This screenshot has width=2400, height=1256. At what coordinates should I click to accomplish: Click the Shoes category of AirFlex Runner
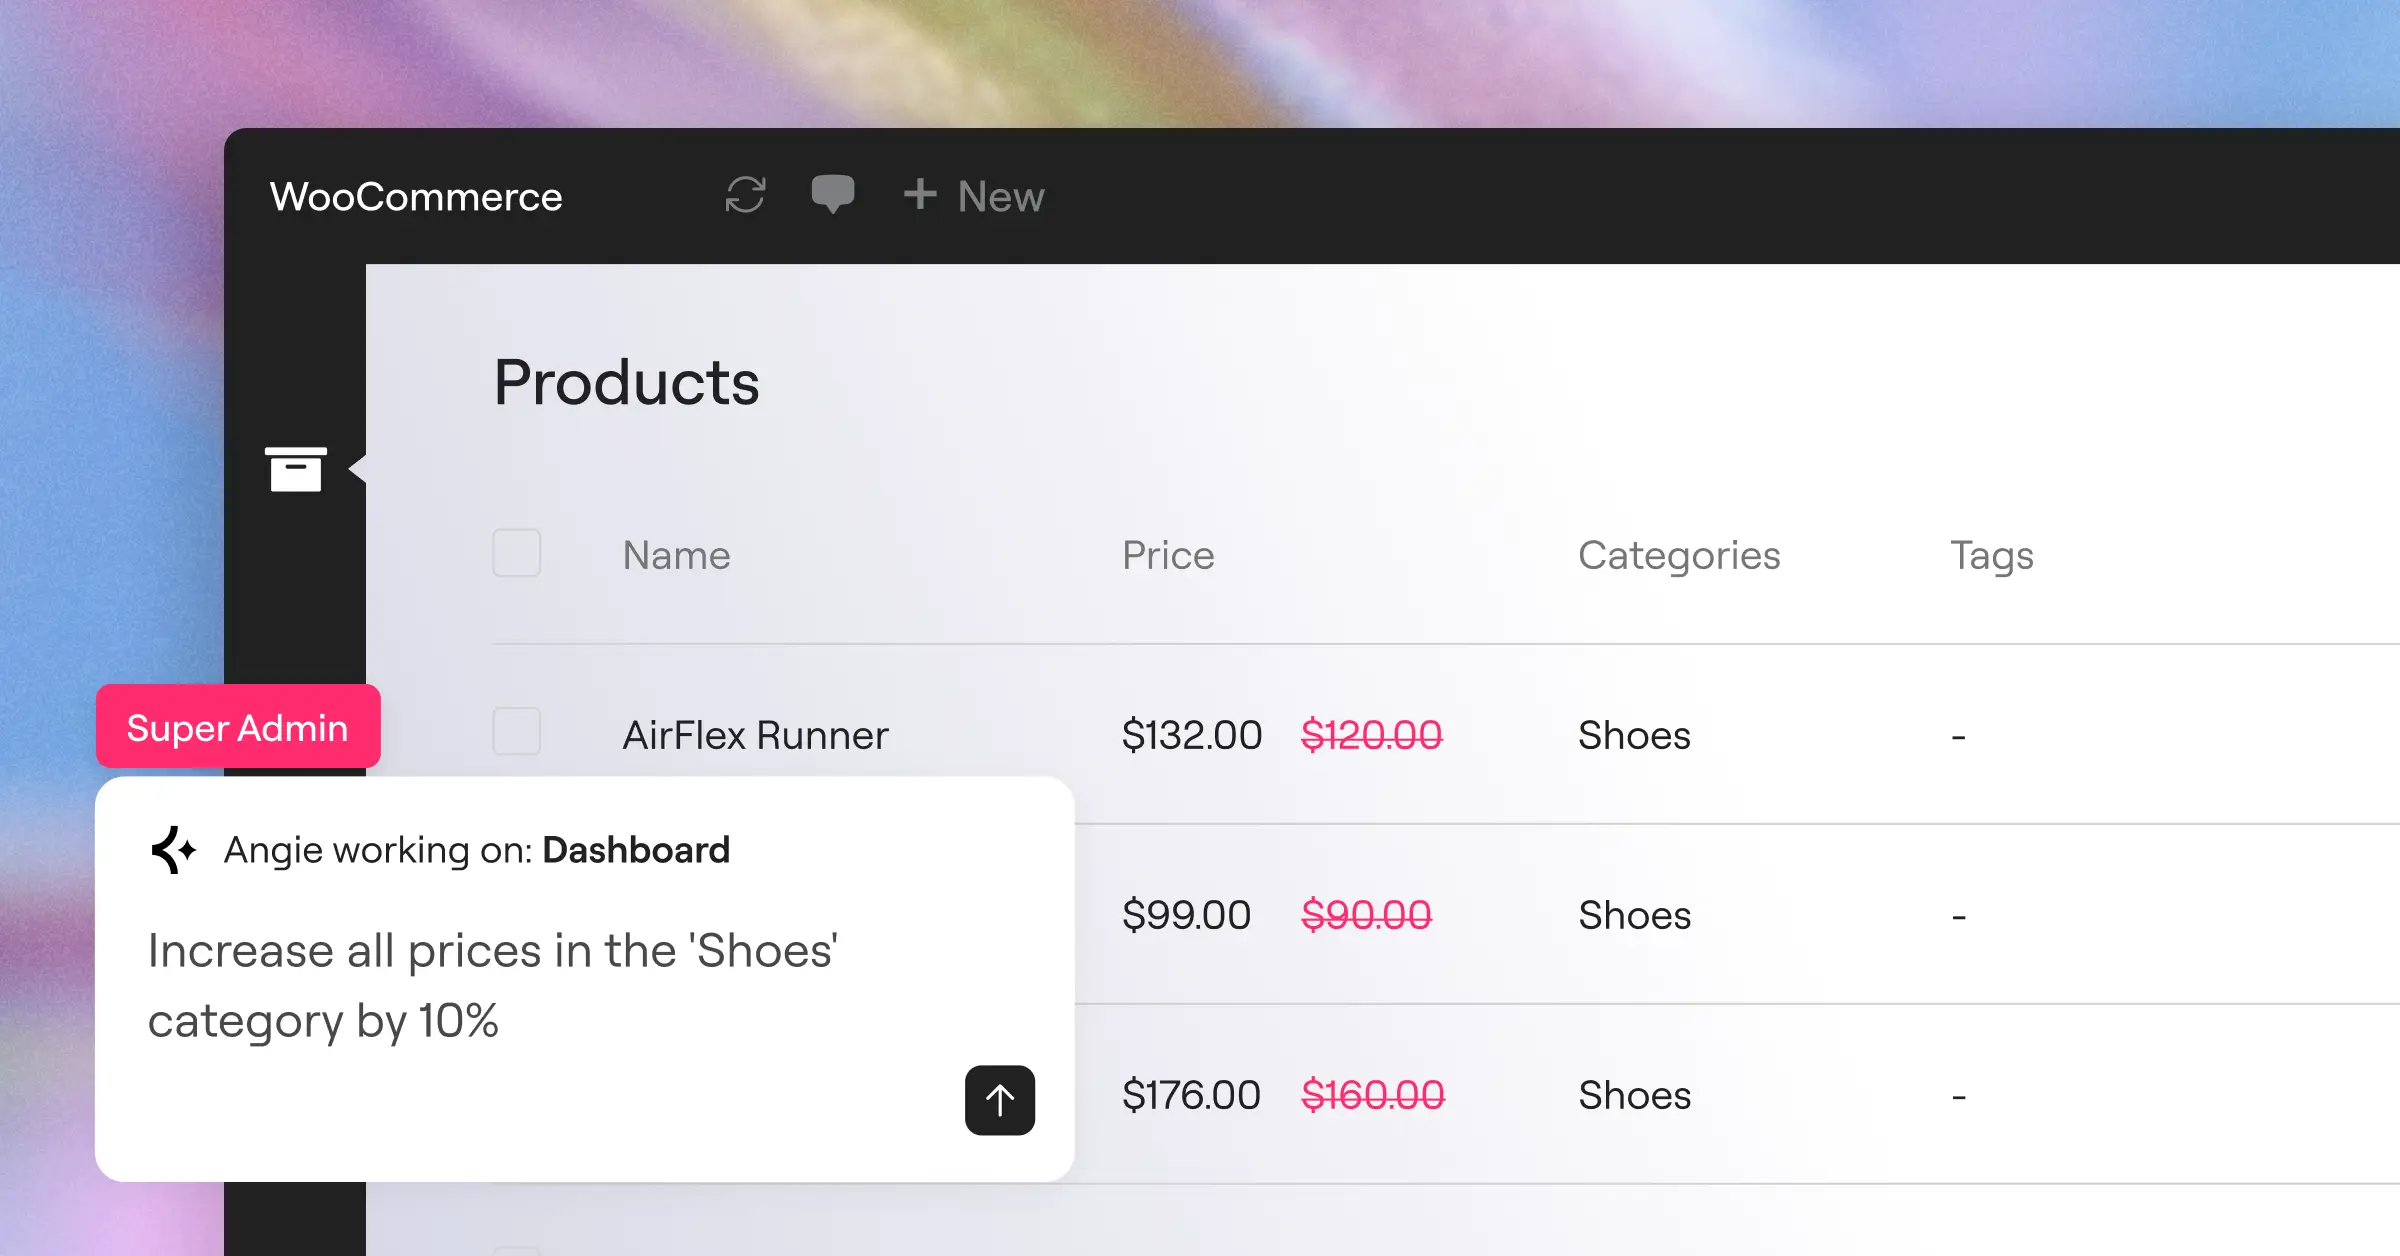tap(1634, 735)
